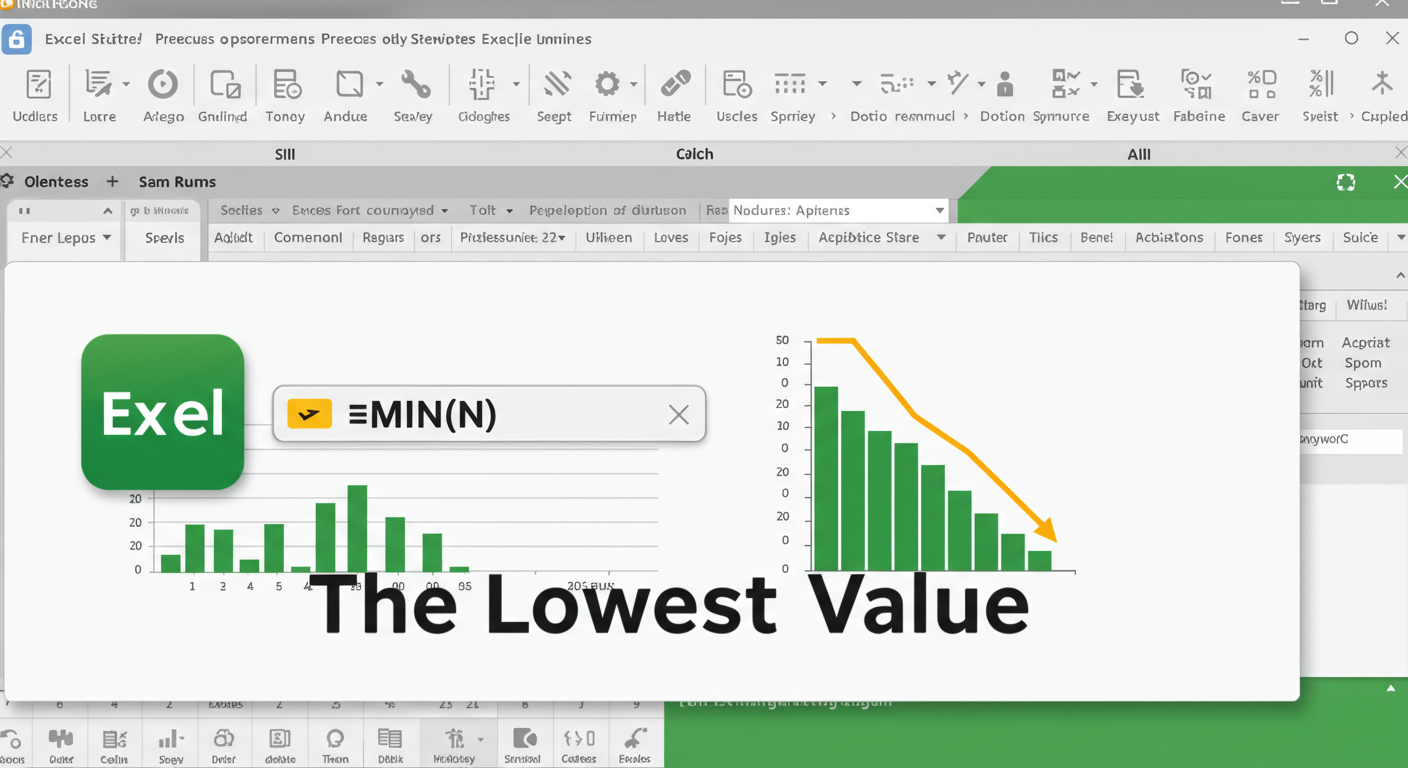Viewport: 1408px width, 768px height.
Task: Click the Sveist toolbar icon
Action: 1322,85
